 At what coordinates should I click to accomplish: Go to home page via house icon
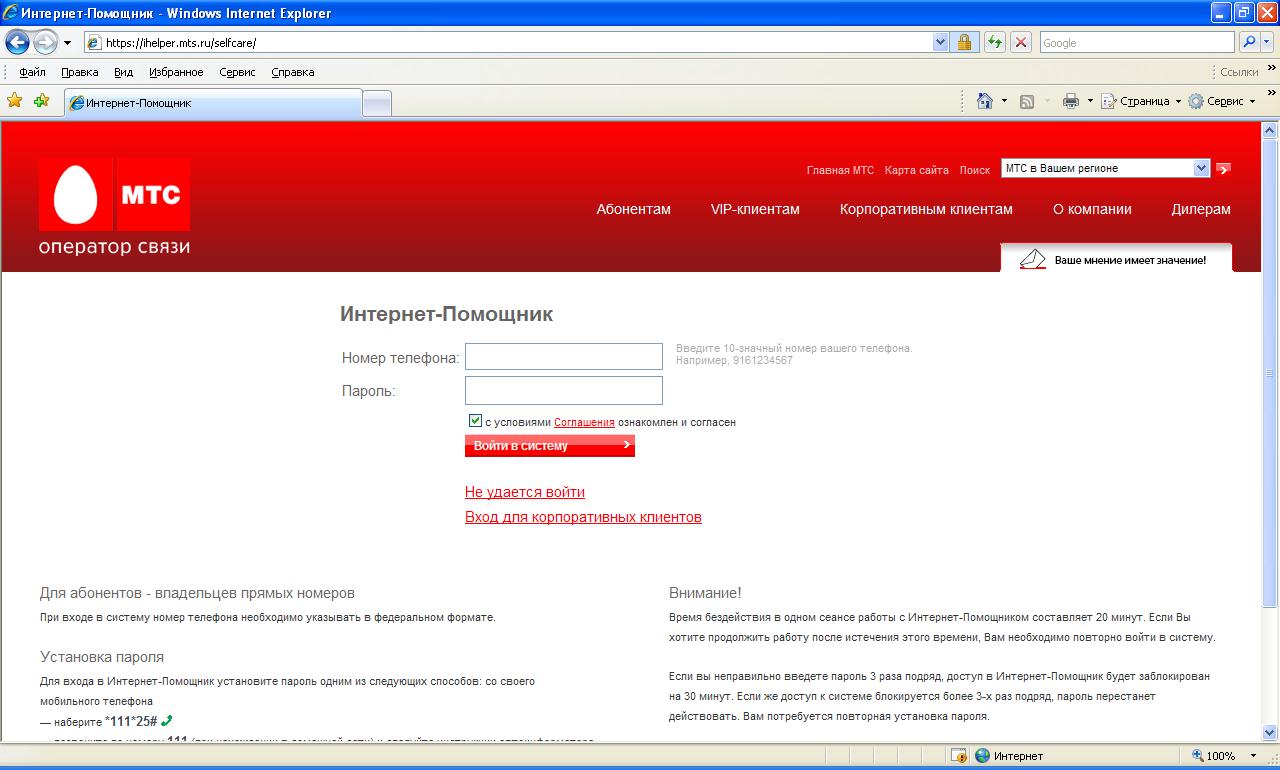[985, 101]
